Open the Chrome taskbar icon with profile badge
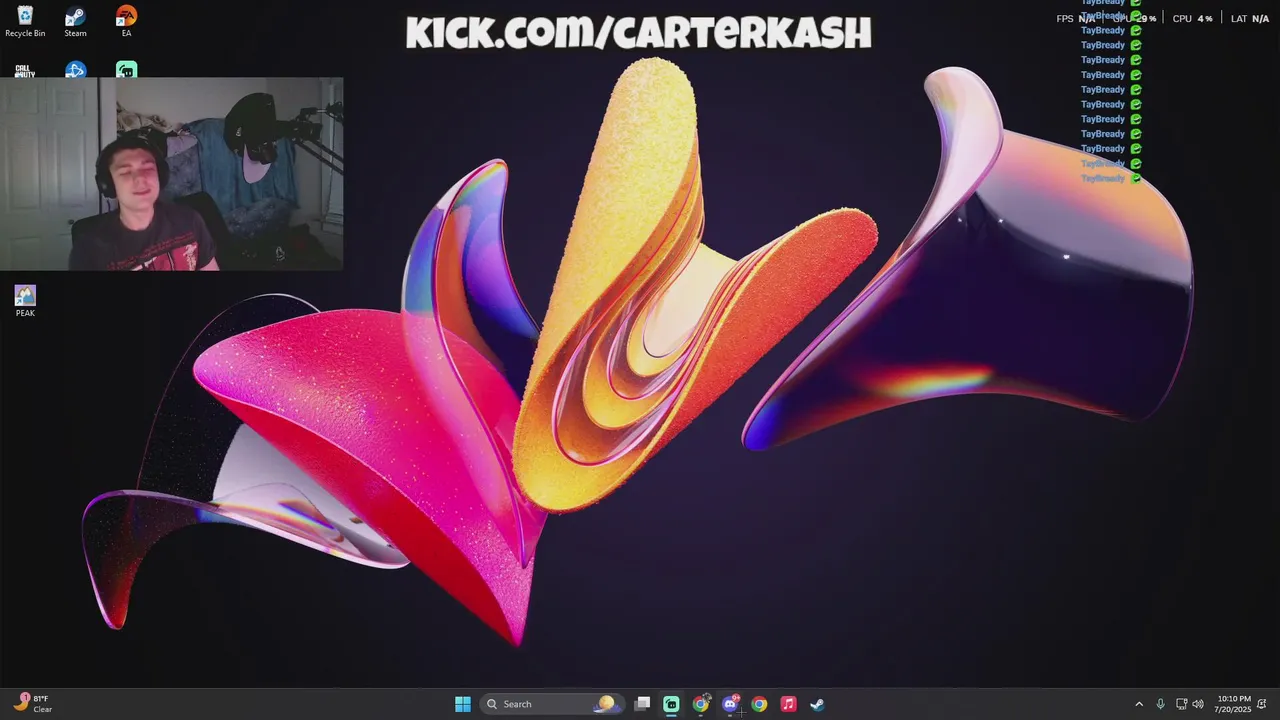Viewport: 1280px width, 720px height. click(x=701, y=704)
